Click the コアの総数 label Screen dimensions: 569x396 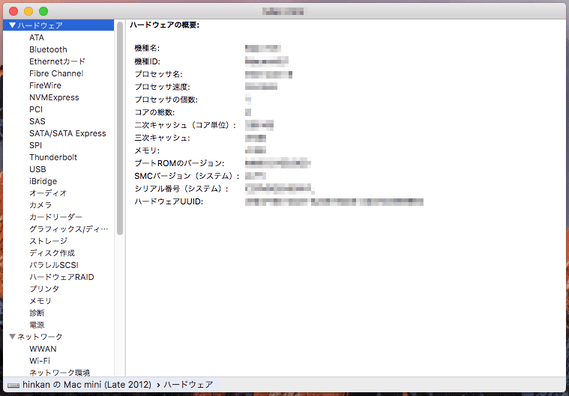[155, 113]
